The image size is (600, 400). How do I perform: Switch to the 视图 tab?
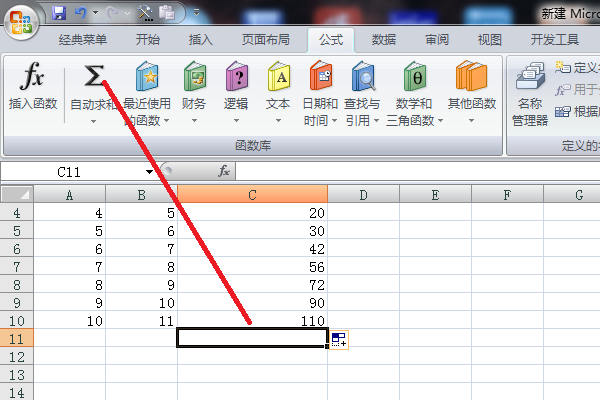[x=490, y=39]
